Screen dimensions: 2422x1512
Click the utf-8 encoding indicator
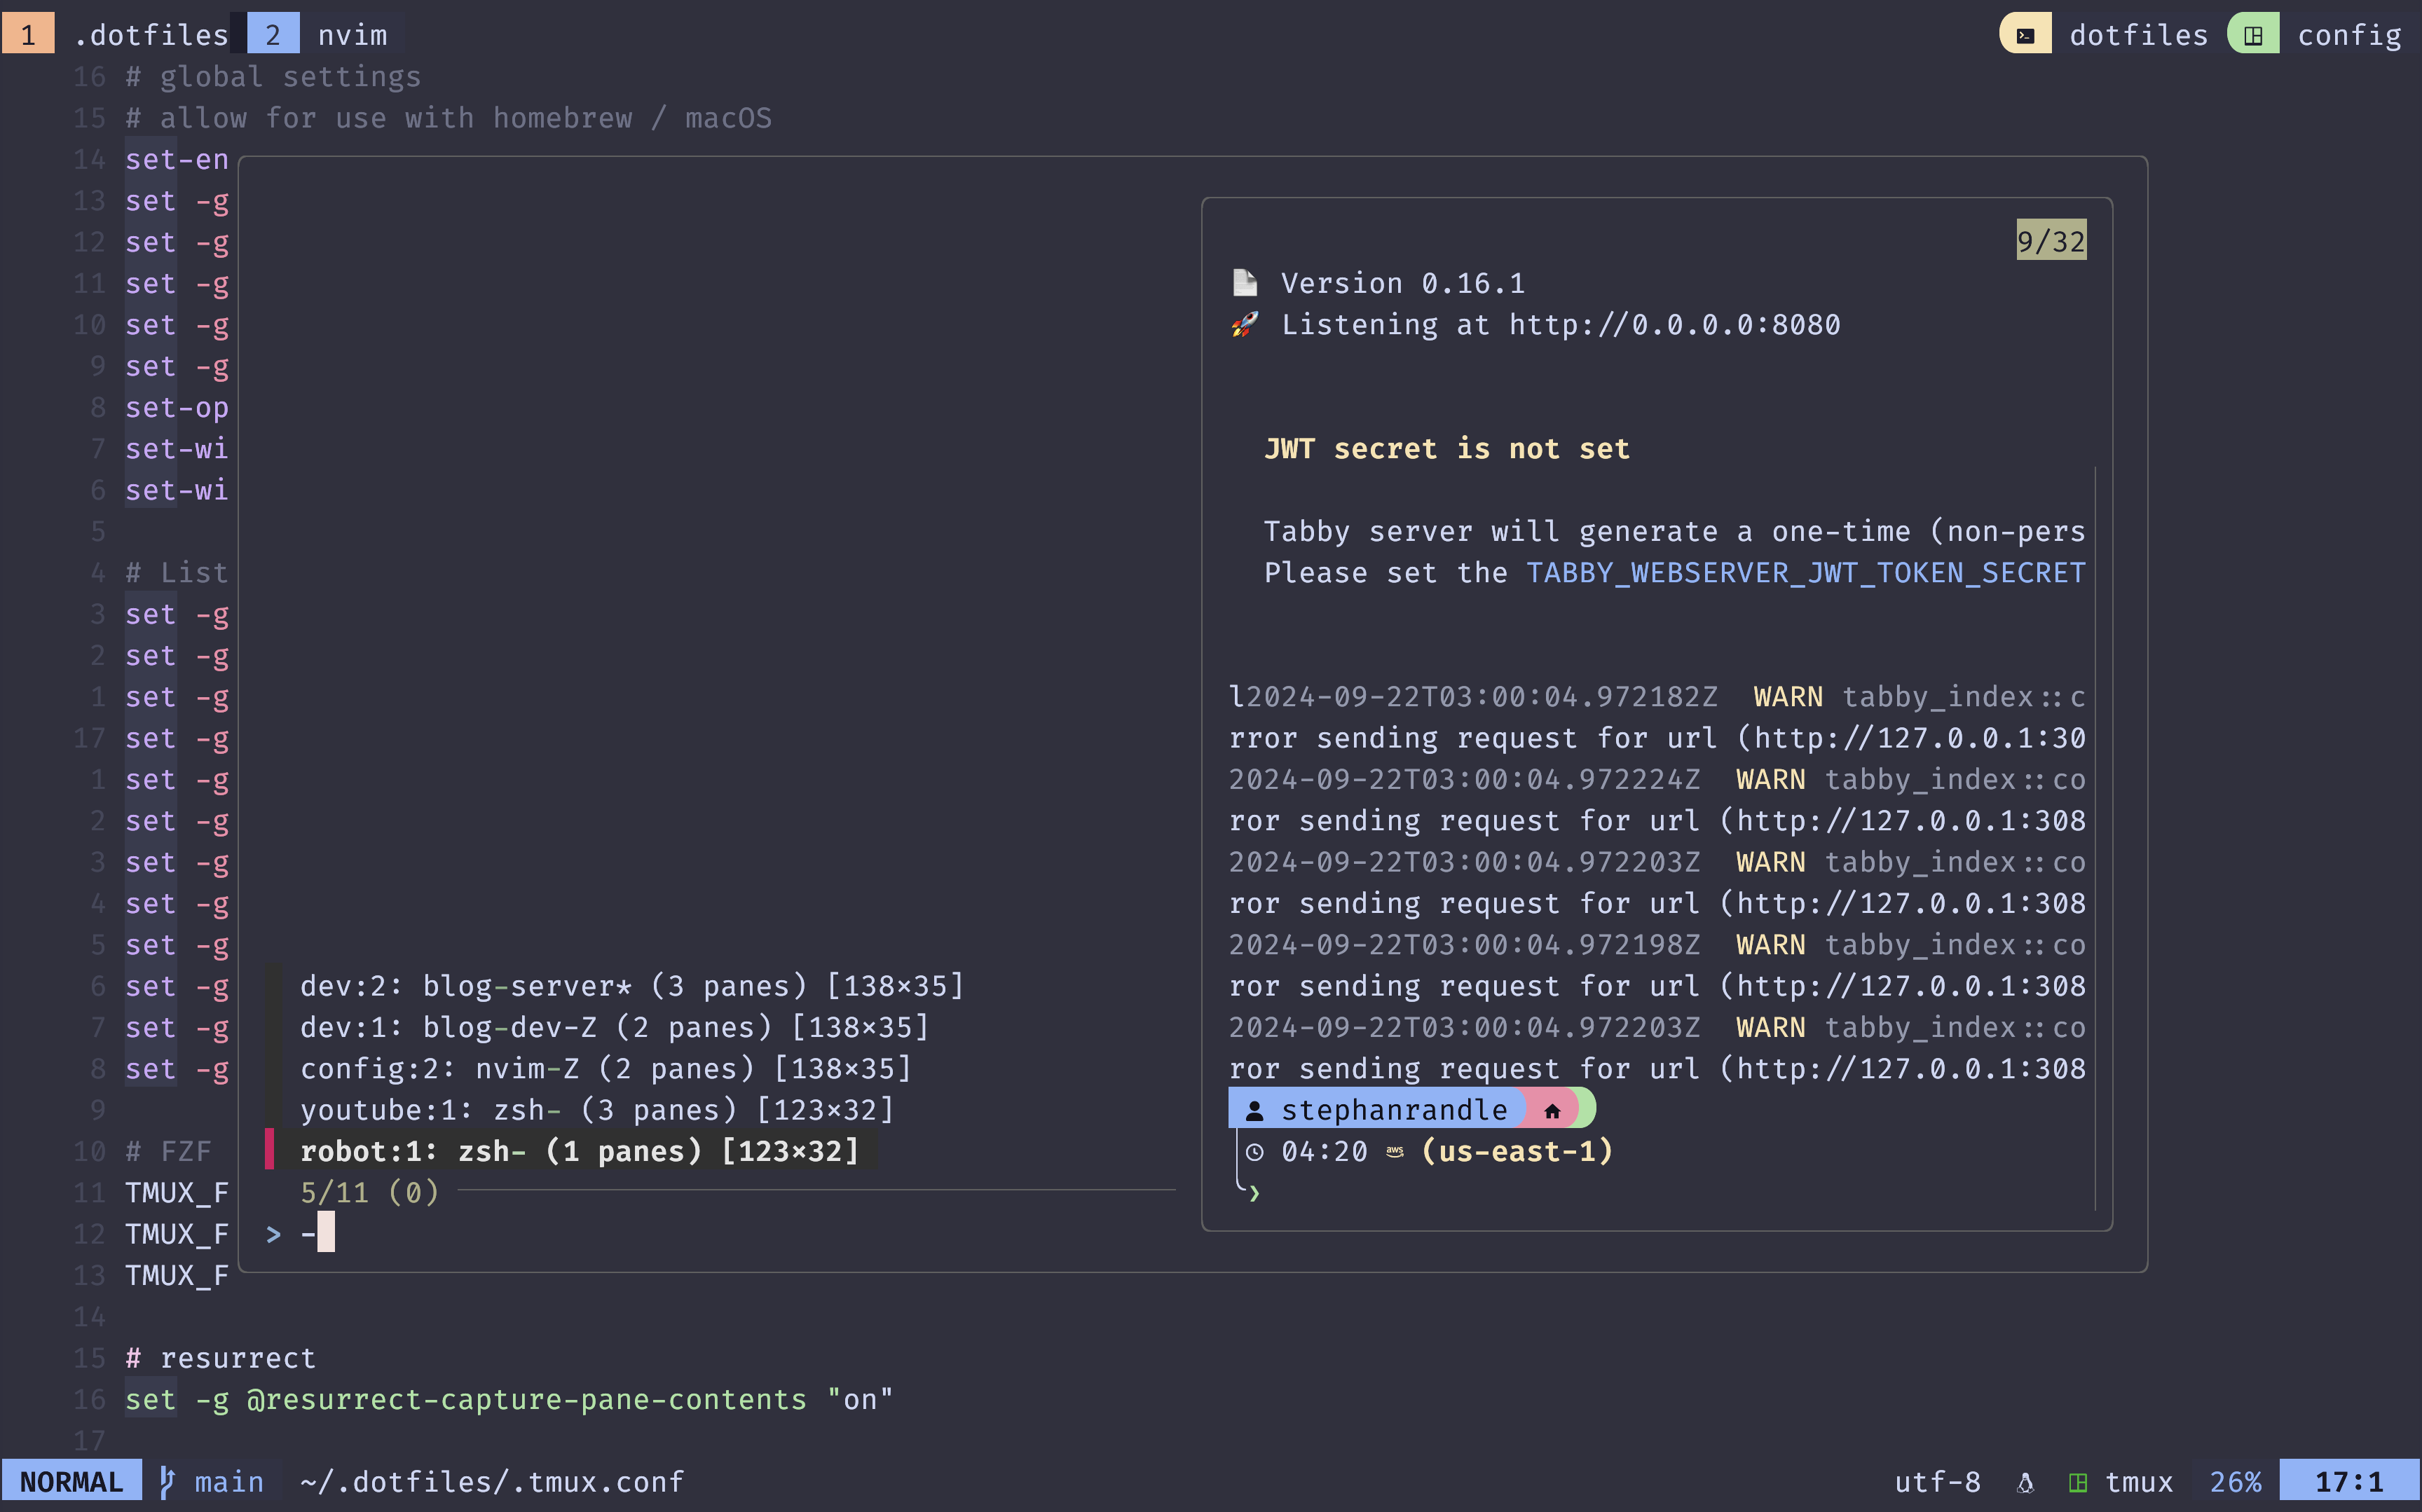point(1937,1482)
